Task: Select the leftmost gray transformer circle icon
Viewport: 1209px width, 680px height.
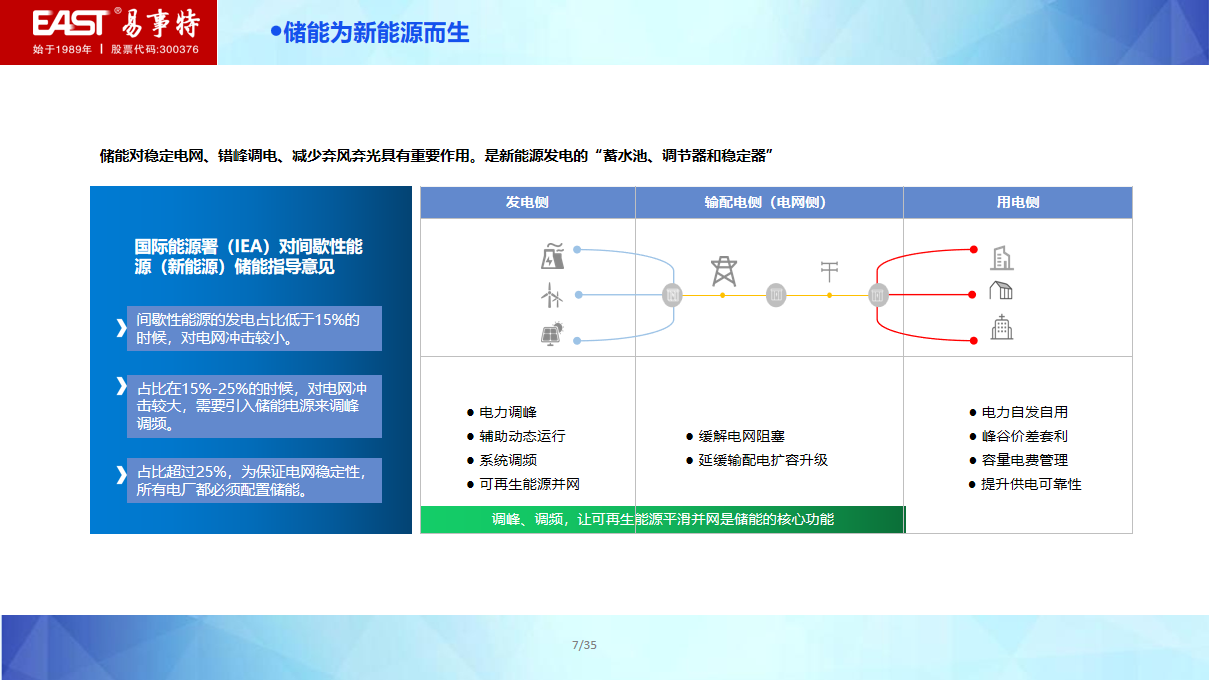Action: pos(670,294)
